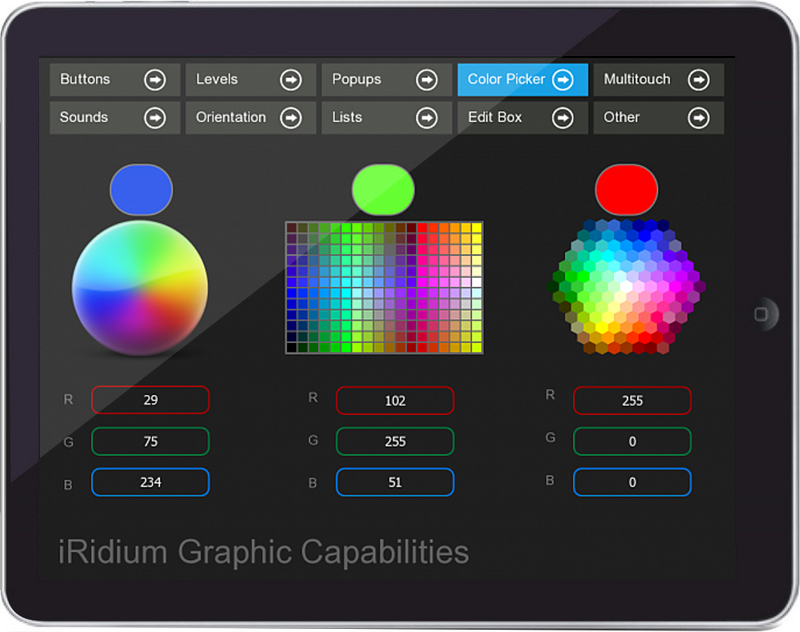Click the arrow icon beside Sounds
The width and height of the screenshot is (800, 632).
(x=154, y=118)
